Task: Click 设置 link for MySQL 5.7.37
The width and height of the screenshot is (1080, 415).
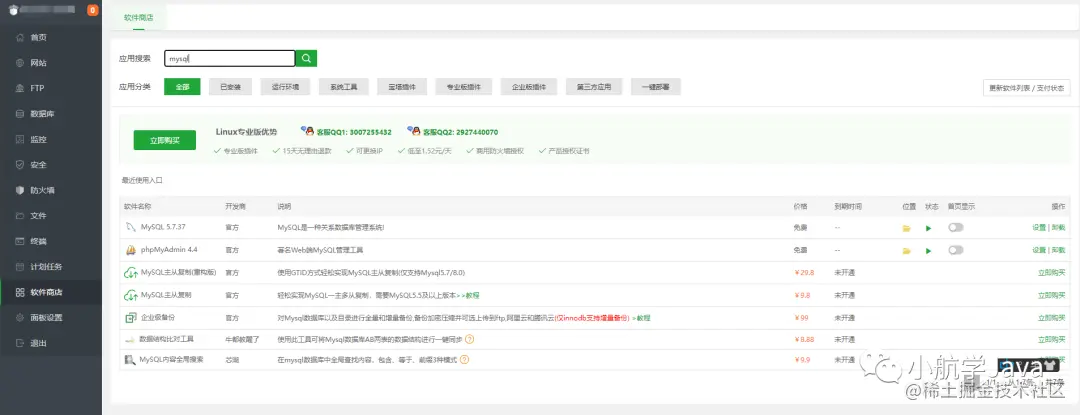Action: (x=1039, y=228)
